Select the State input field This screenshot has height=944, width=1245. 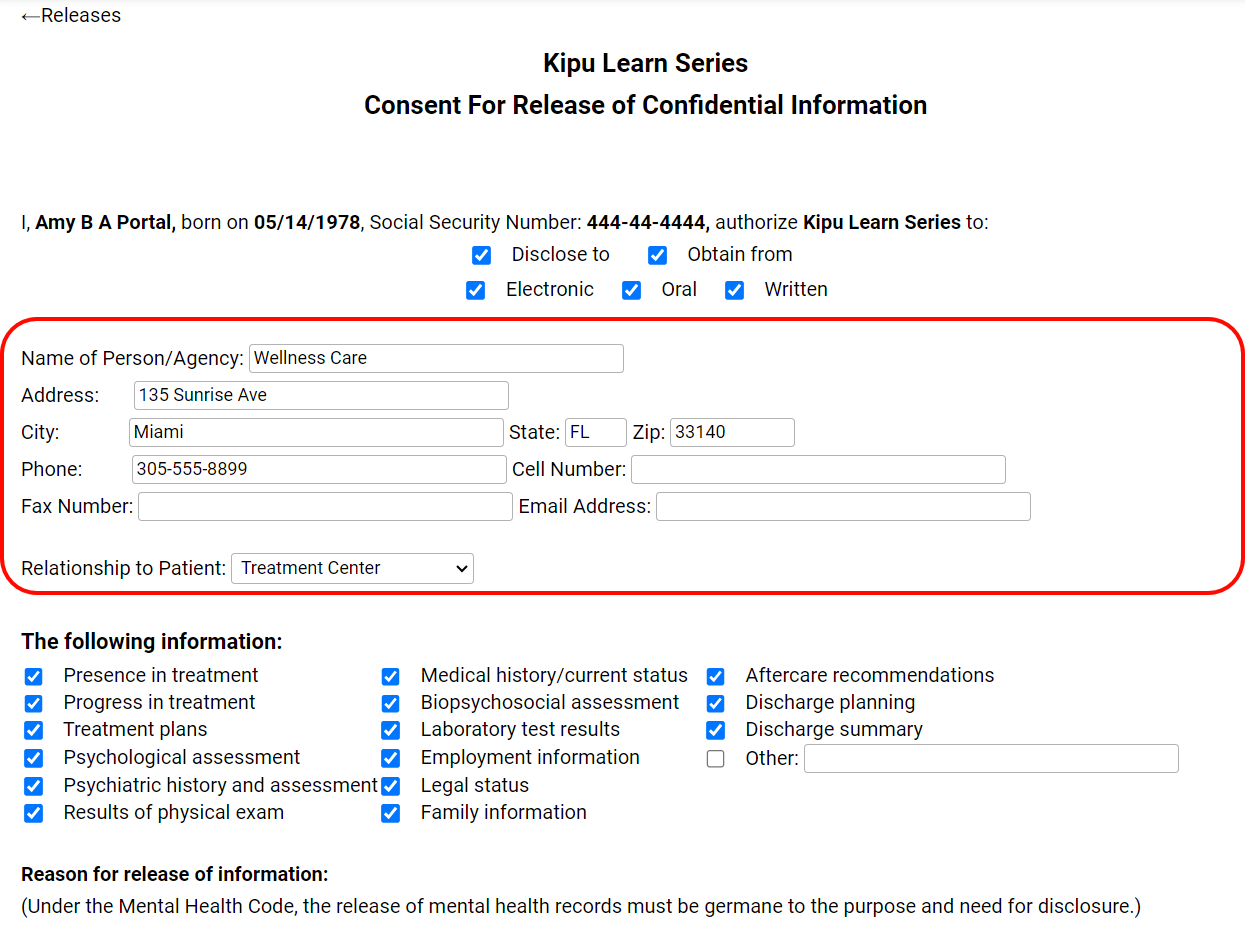pos(595,432)
